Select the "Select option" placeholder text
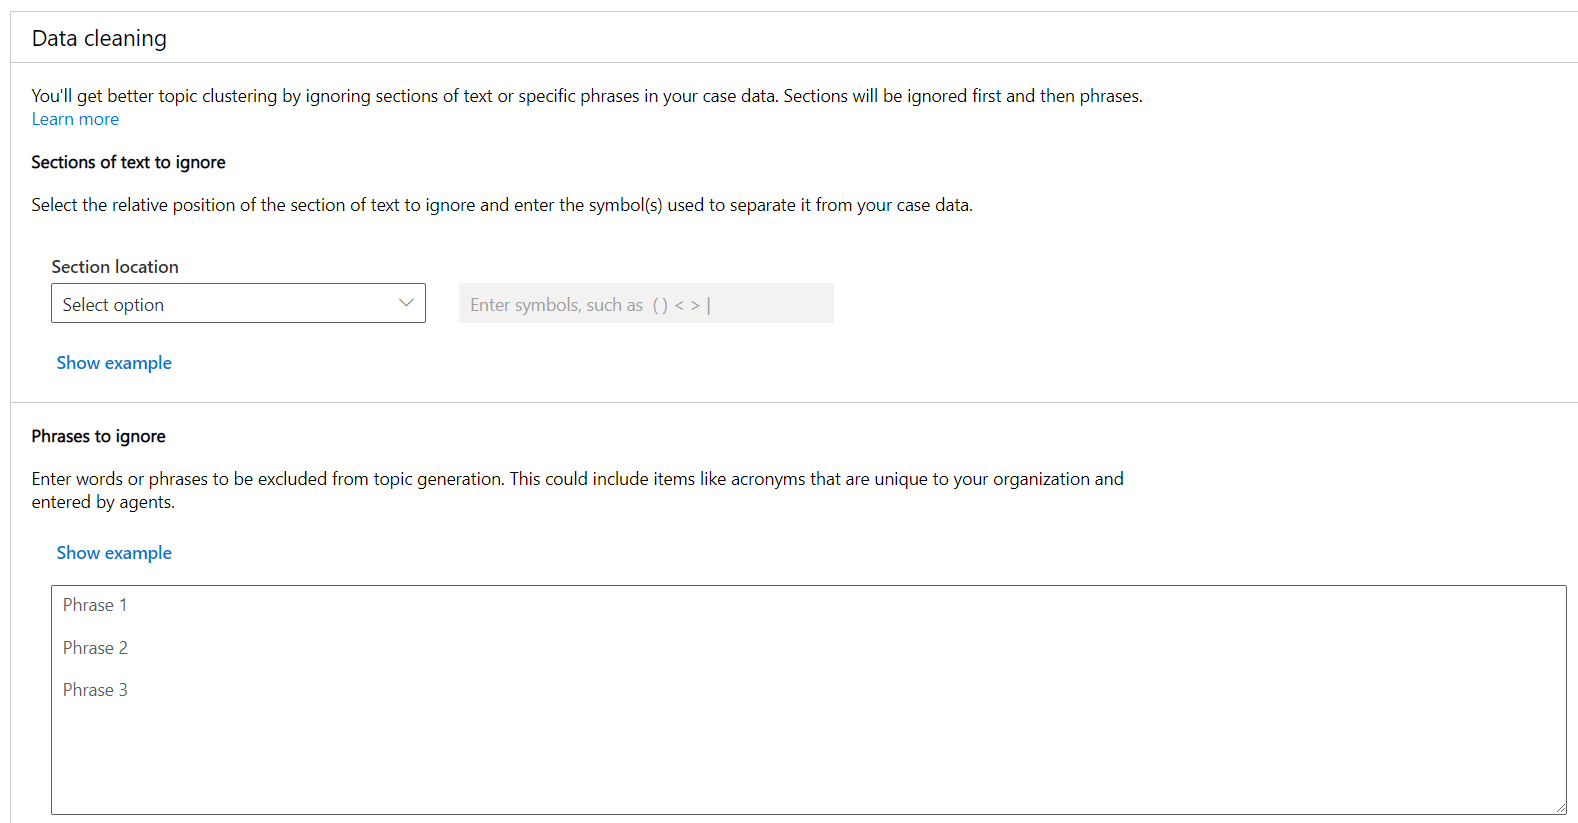 113,304
